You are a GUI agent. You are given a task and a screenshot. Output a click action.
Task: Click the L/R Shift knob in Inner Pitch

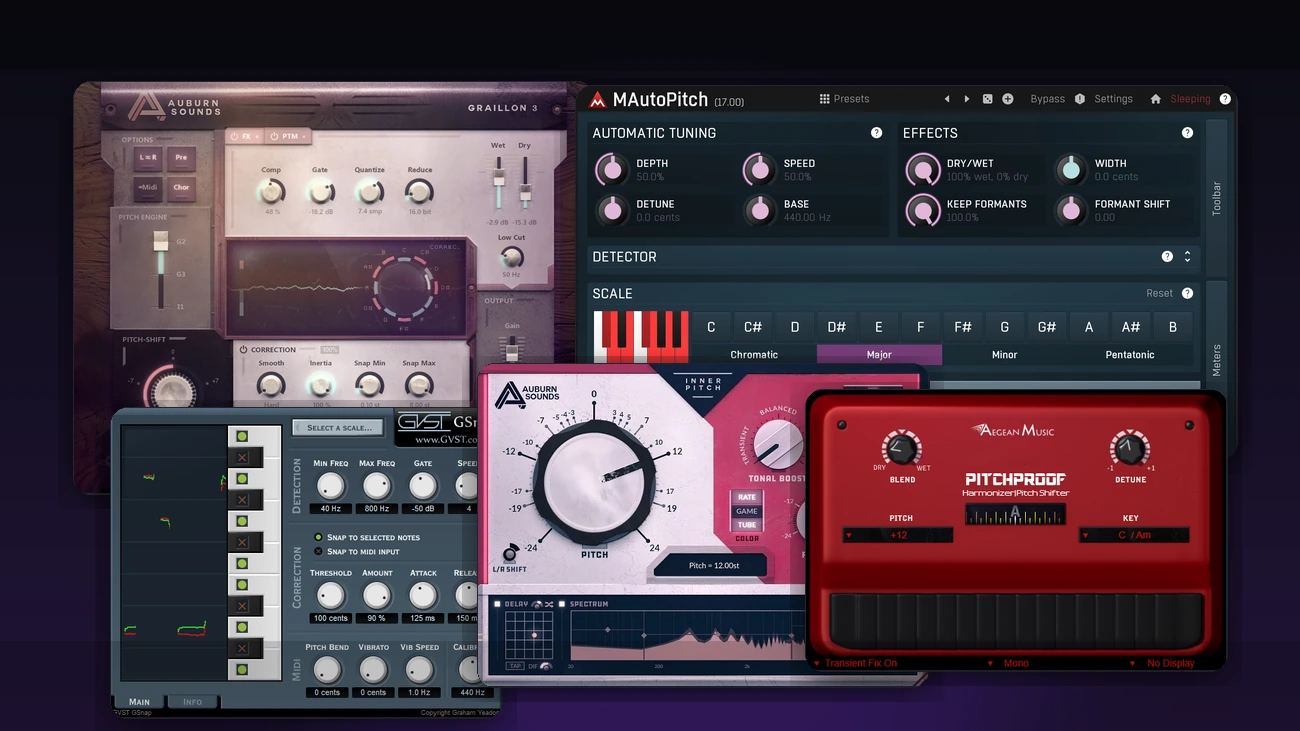click(511, 553)
